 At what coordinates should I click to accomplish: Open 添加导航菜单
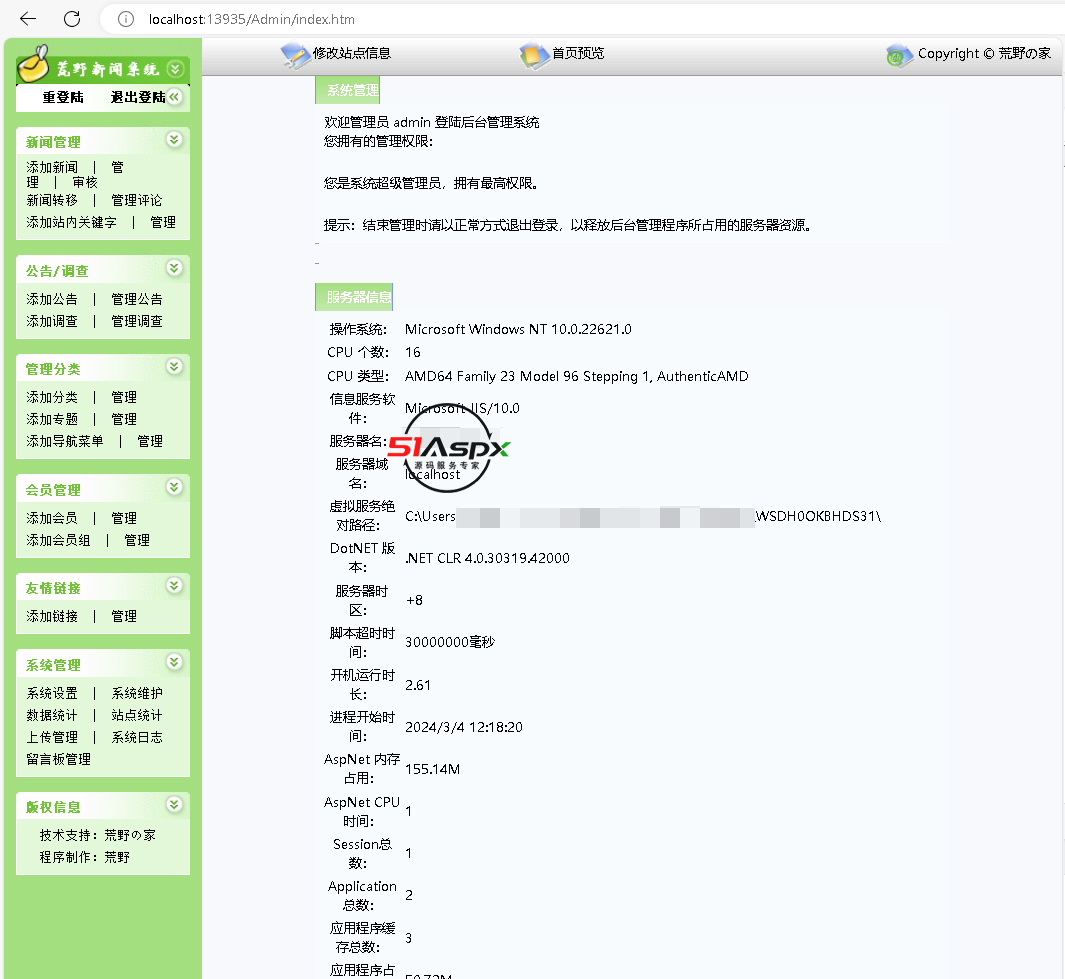65,441
